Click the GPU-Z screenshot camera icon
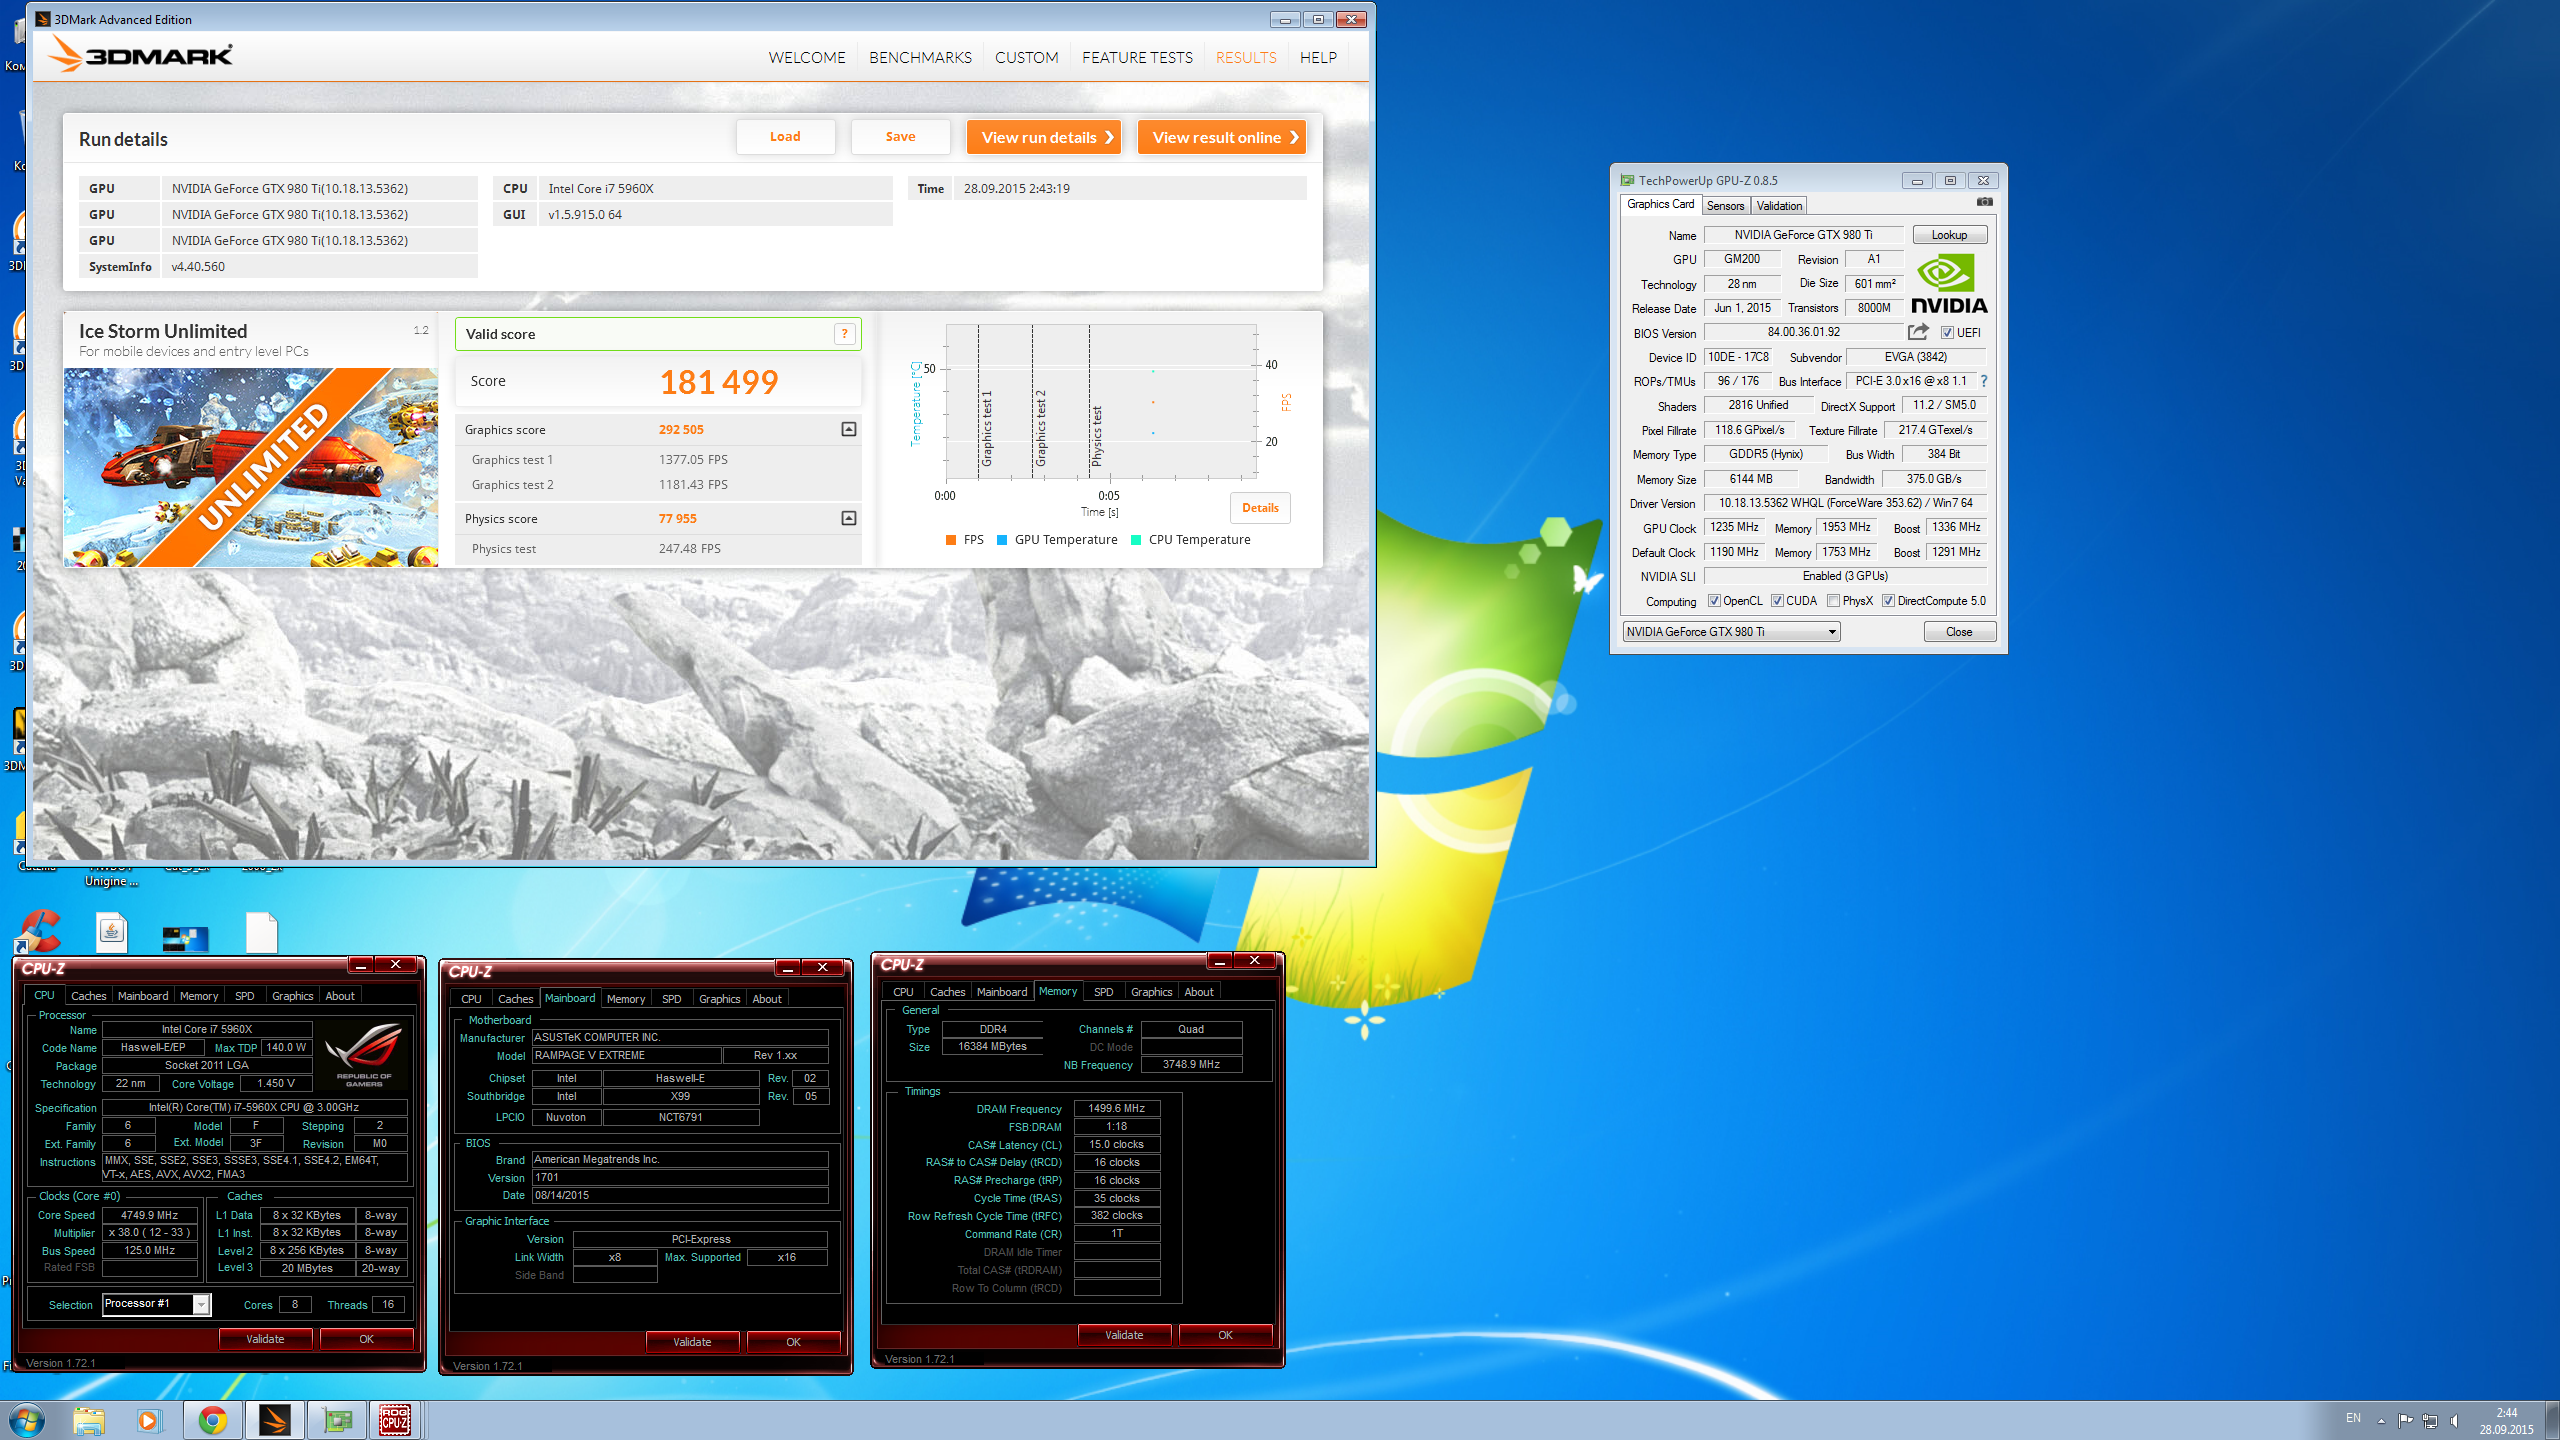 (x=1984, y=202)
